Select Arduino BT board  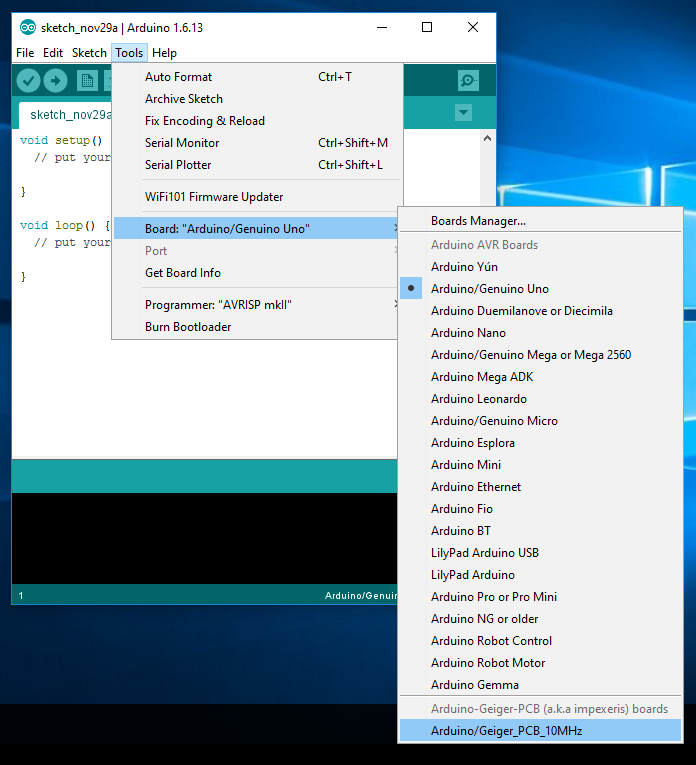[540, 530]
